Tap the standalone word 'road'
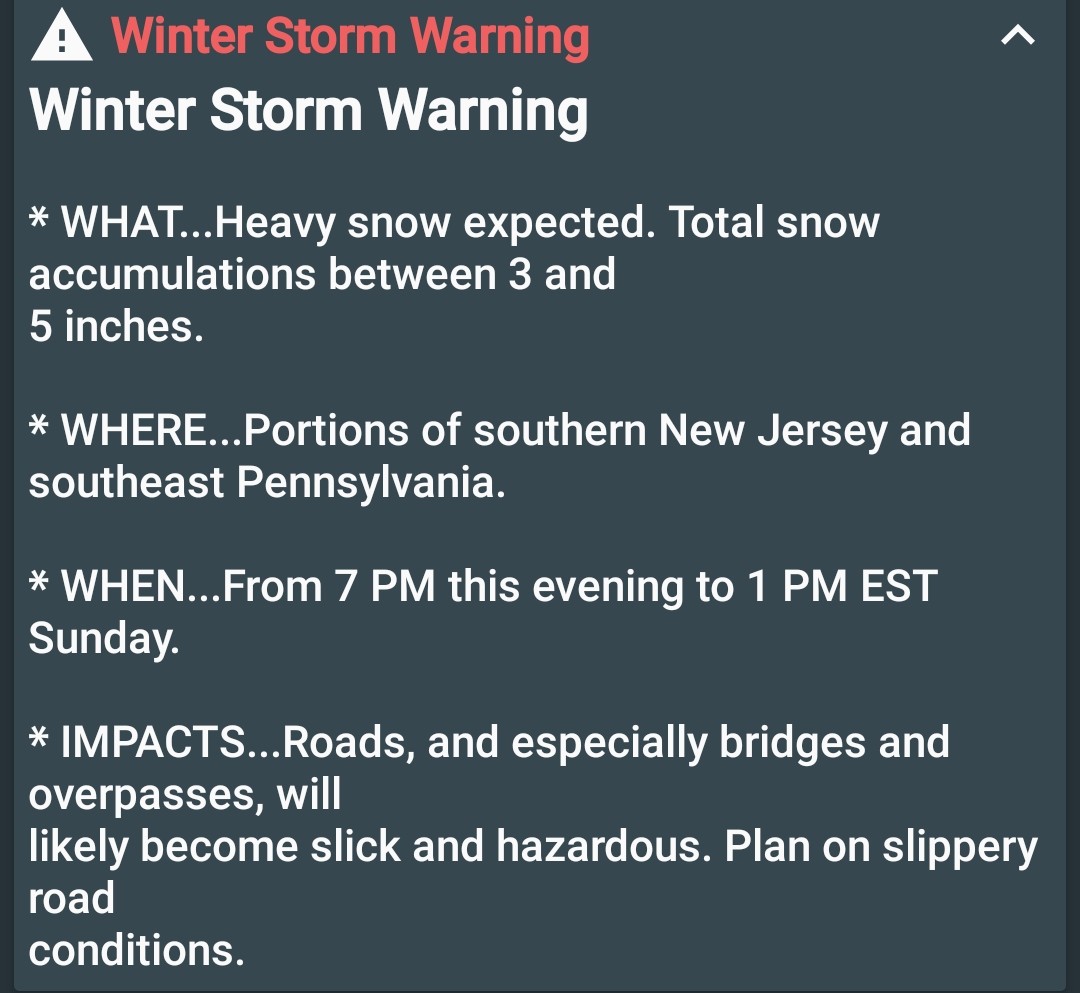Image resolution: width=1080 pixels, height=993 pixels. [71, 899]
